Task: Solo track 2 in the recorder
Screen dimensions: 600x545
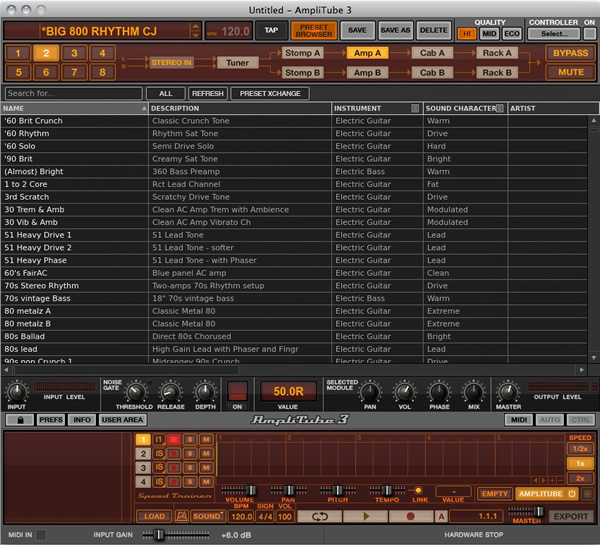Action: (x=190, y=454)
